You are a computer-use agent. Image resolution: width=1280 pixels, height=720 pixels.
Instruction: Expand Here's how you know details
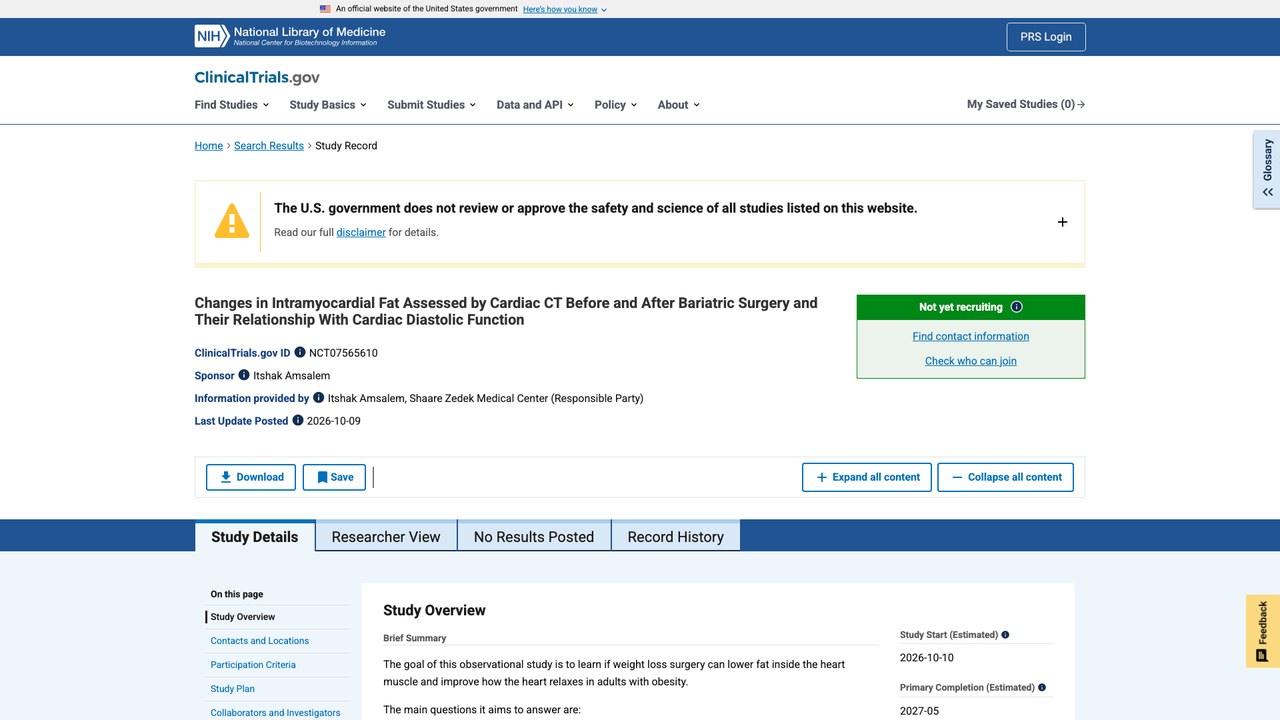tap(565, 9)
